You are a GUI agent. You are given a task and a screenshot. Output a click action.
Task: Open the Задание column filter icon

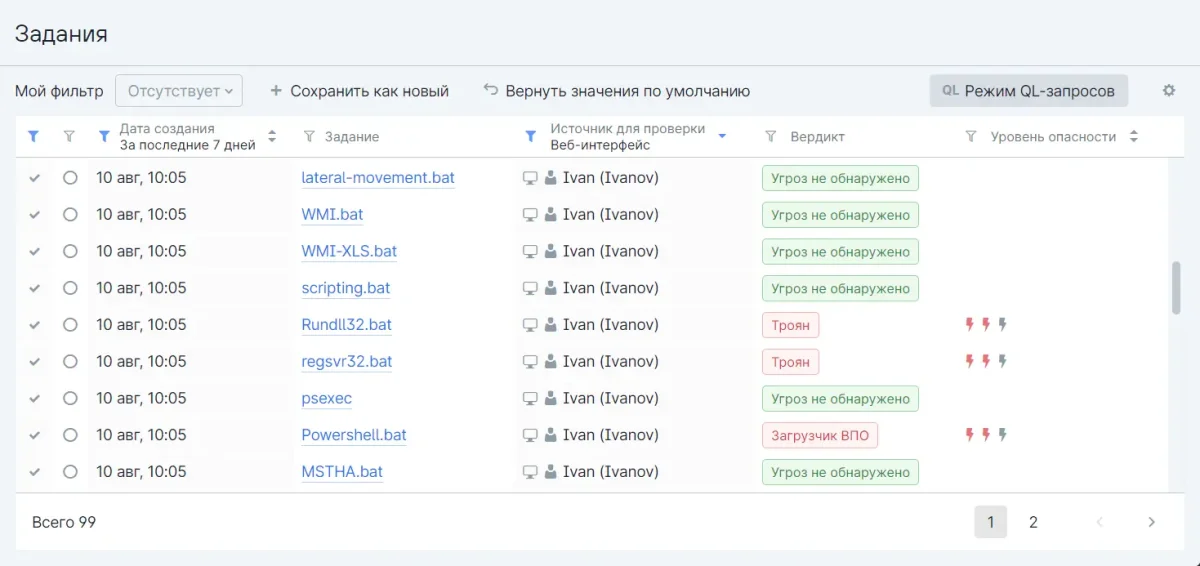coord(309,136)
